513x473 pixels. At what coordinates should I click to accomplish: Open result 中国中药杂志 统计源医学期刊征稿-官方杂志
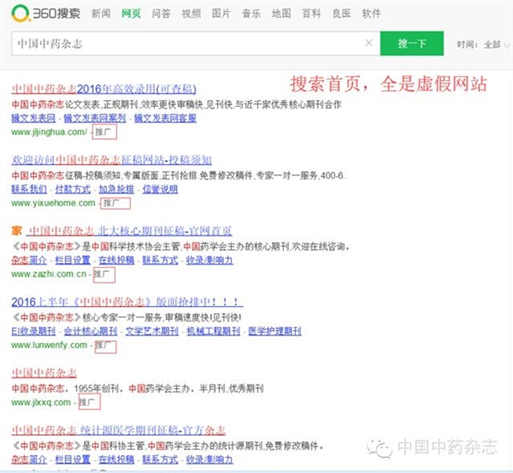click(119, 430)
